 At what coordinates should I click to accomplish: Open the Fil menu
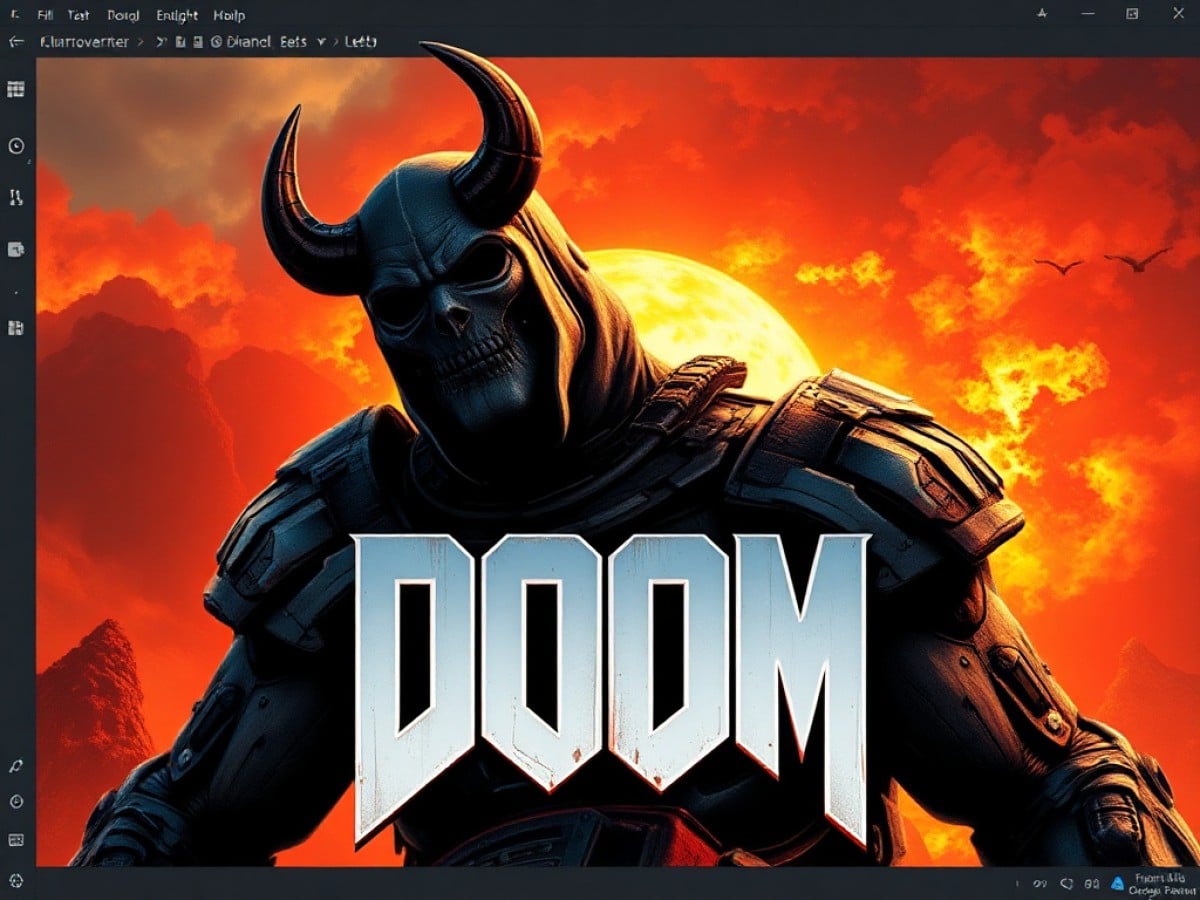45,16
